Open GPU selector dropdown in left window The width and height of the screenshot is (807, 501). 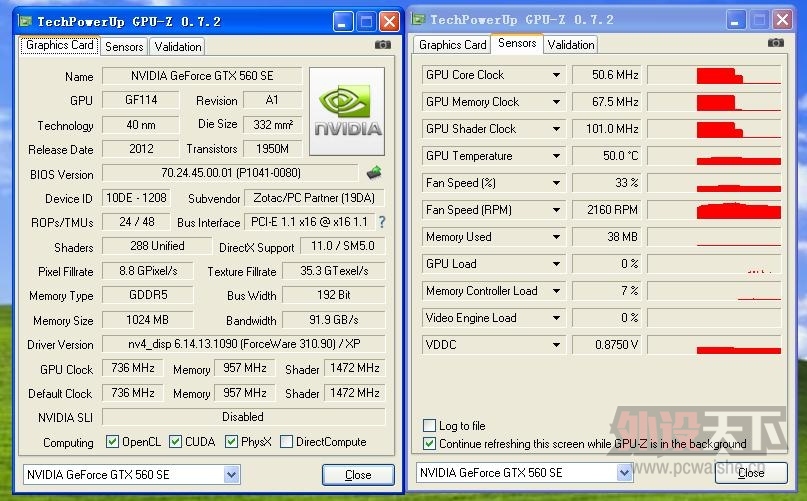232,474
